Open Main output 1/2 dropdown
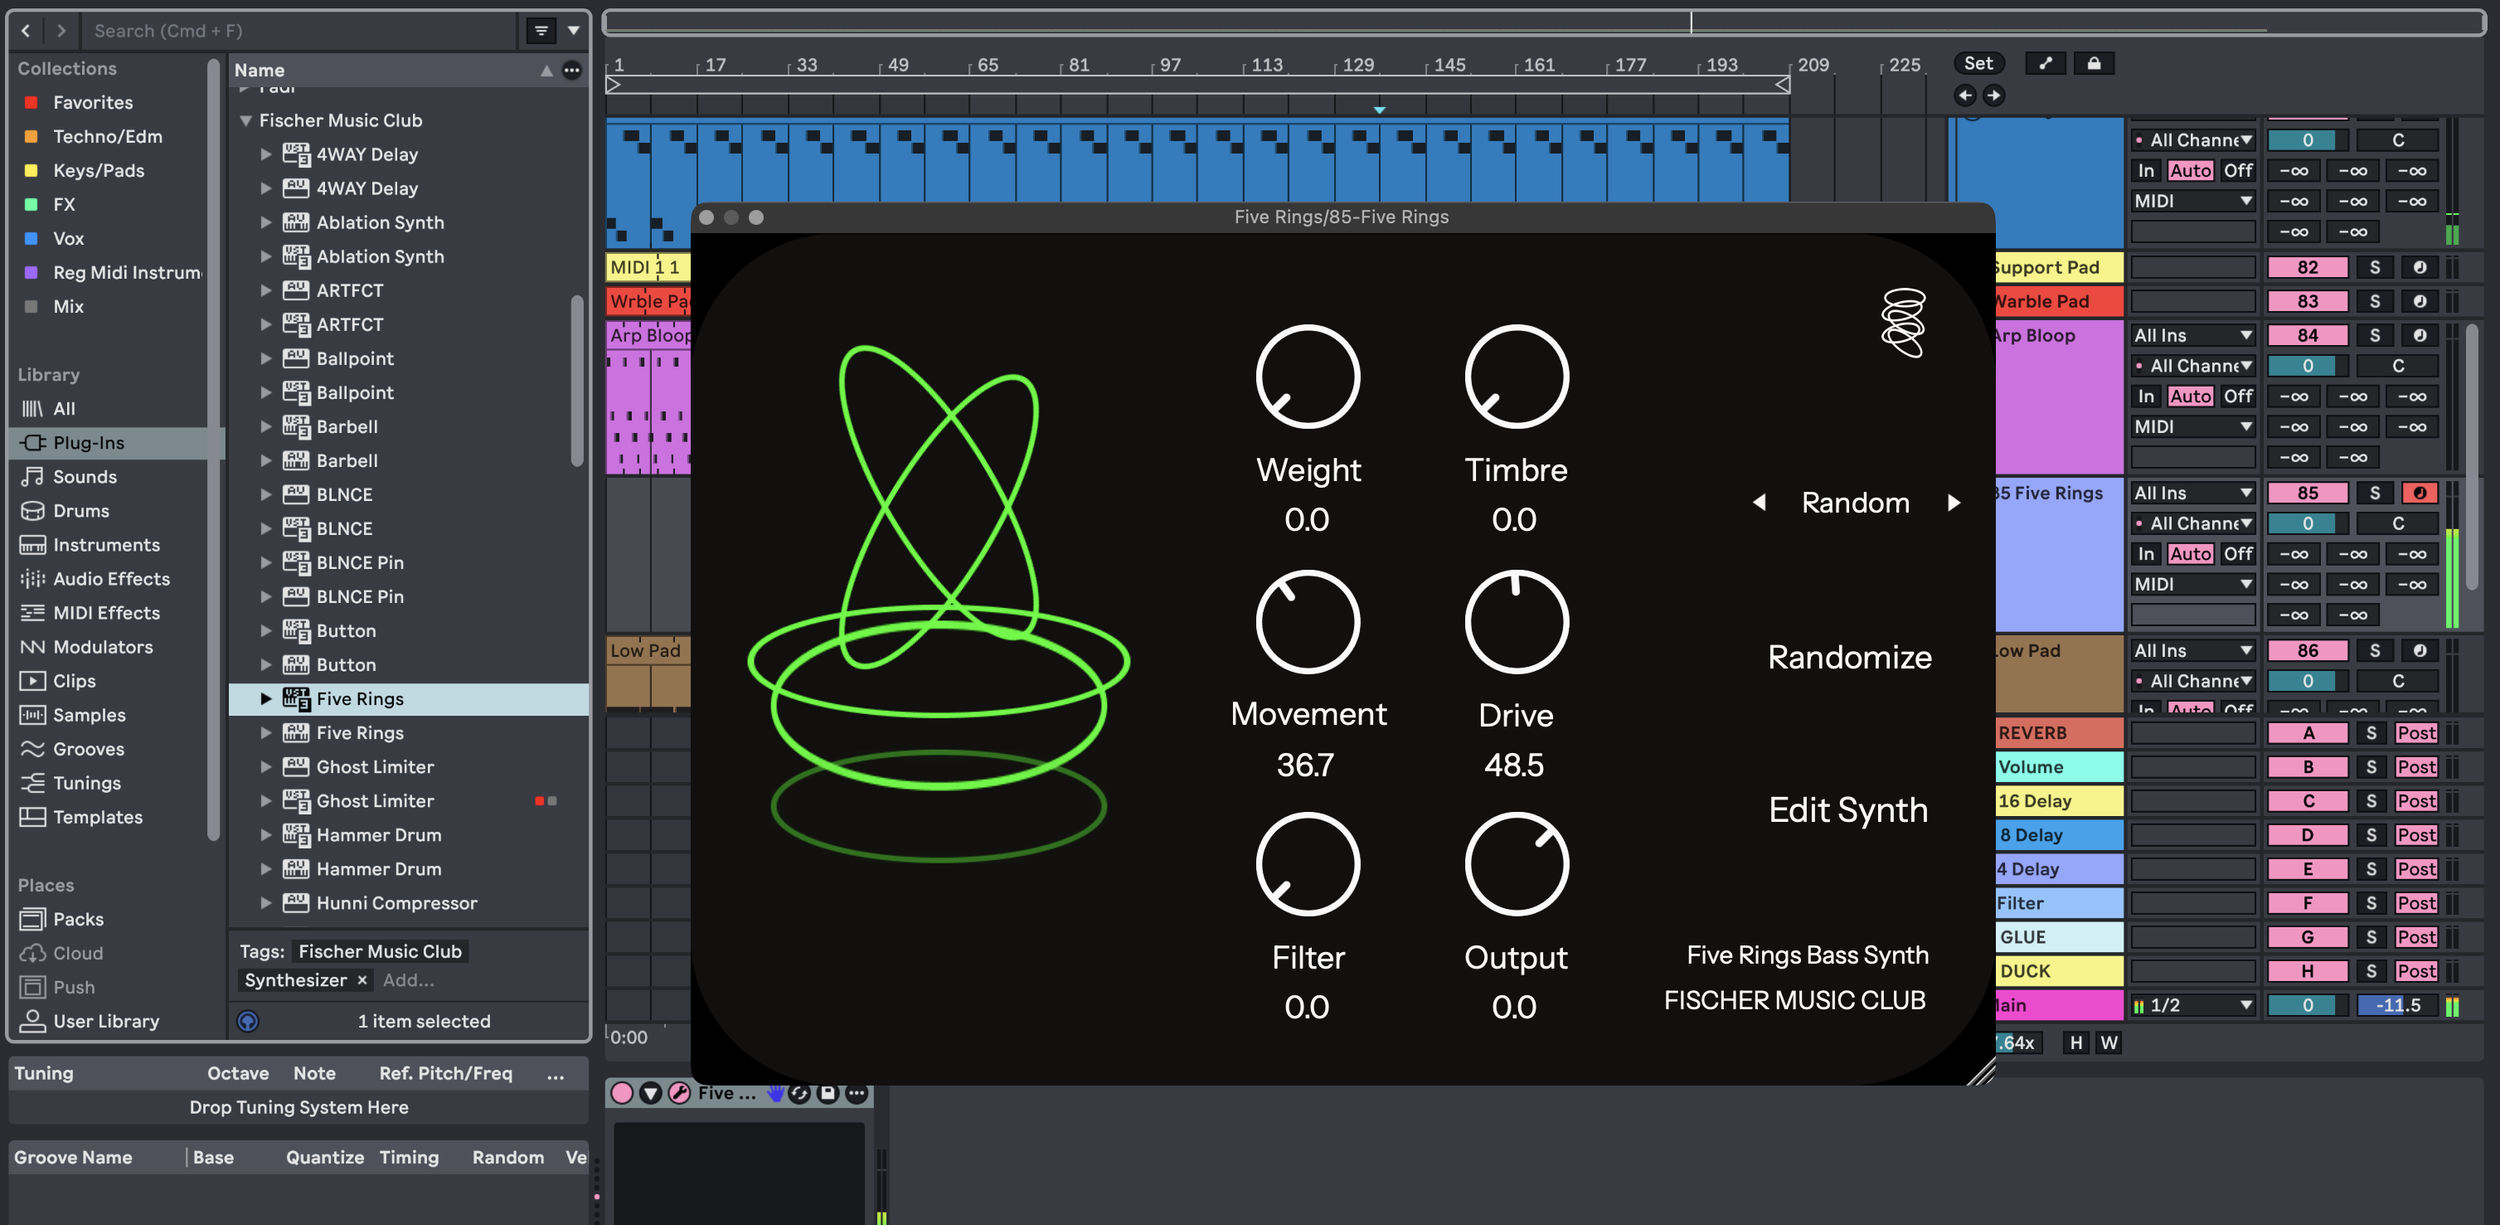This screenshot has height=1225, width=2500. (2193, 1005)
